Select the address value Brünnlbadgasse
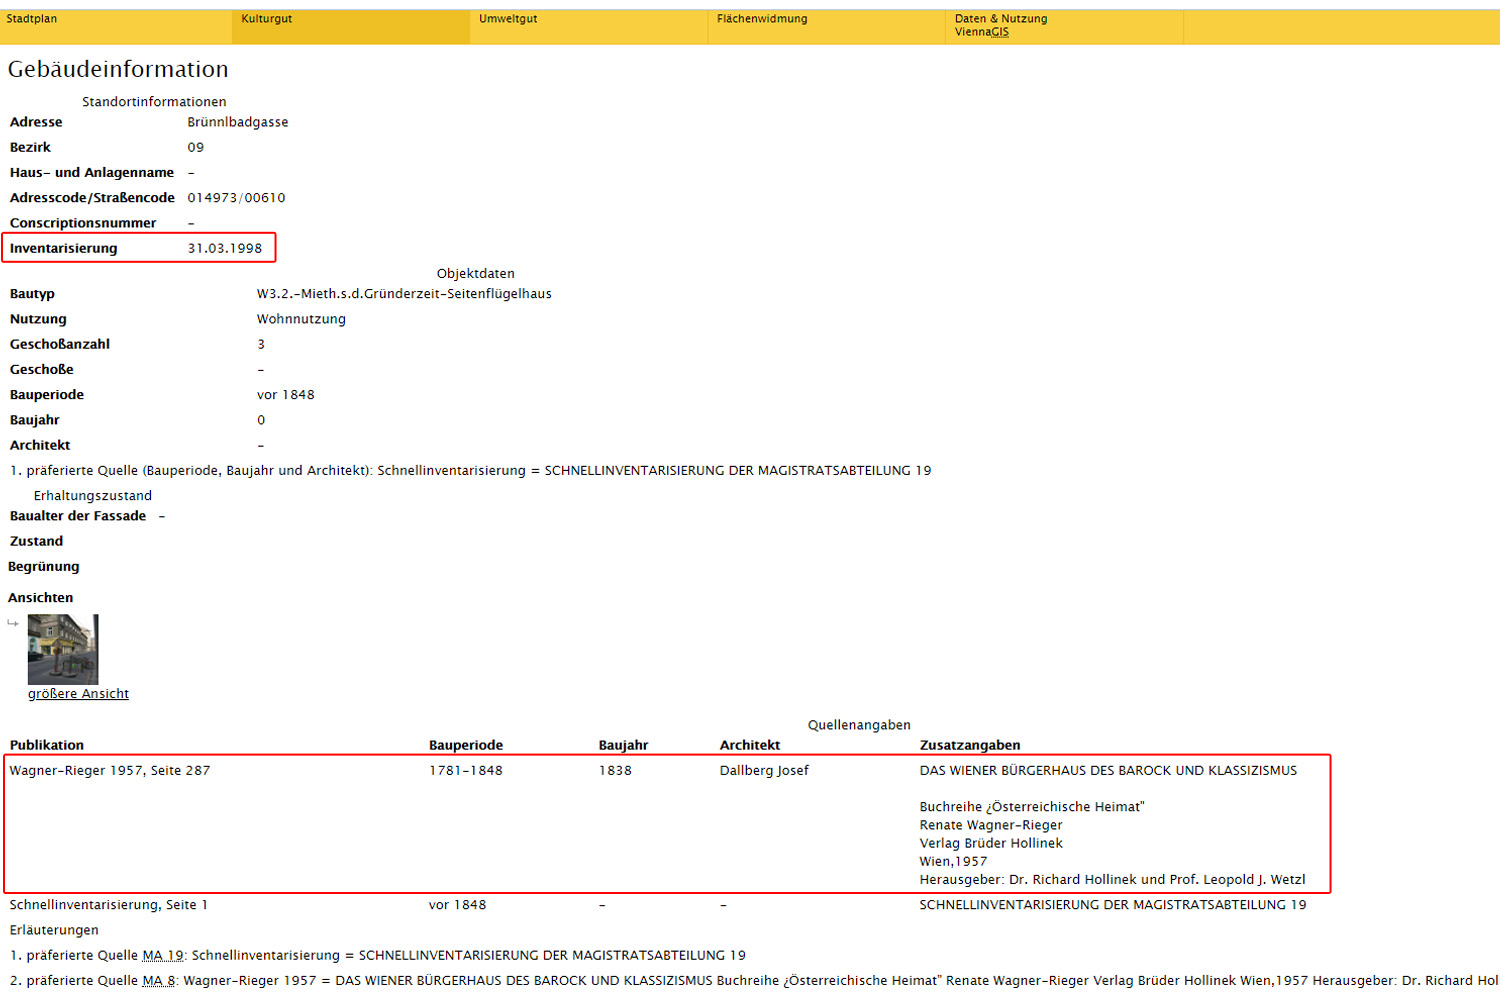The width and height of the screenshot is (1500, 1000). coord(238,122)
